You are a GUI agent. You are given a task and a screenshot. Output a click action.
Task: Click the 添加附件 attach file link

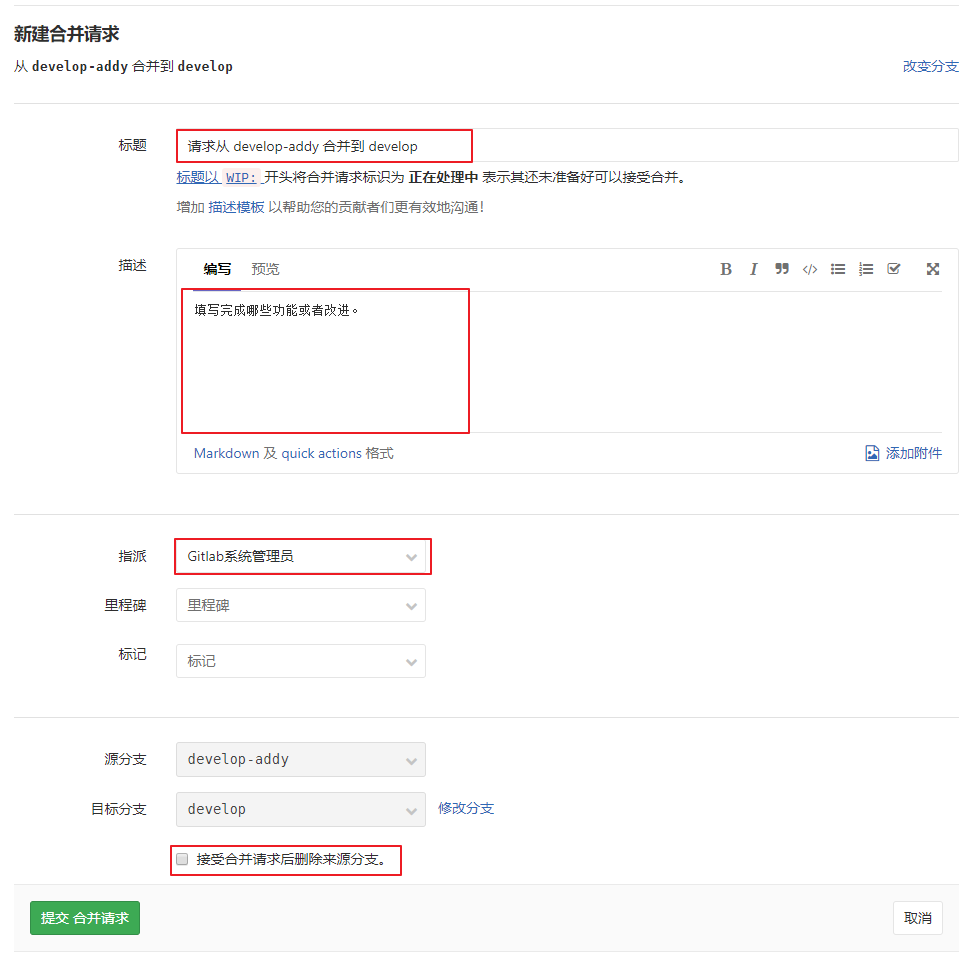click(904, 453)
